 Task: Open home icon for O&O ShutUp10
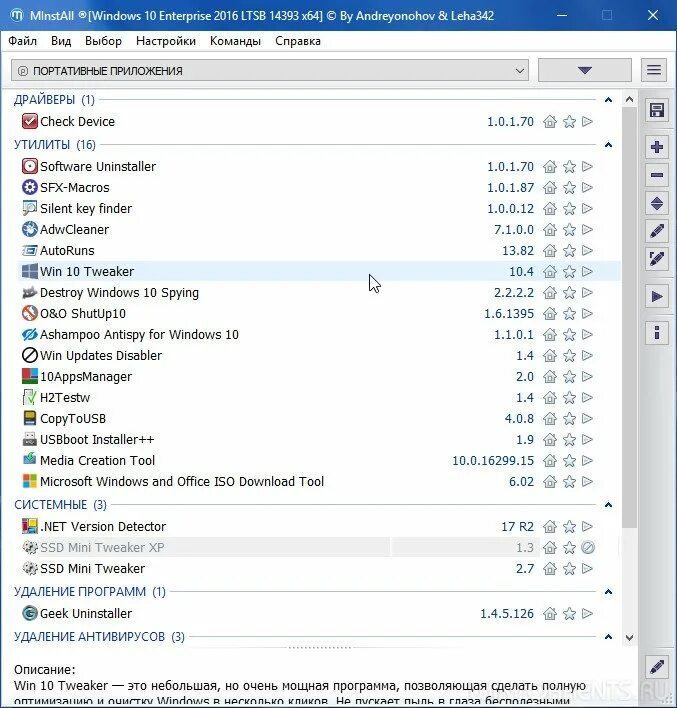point(550,313)
